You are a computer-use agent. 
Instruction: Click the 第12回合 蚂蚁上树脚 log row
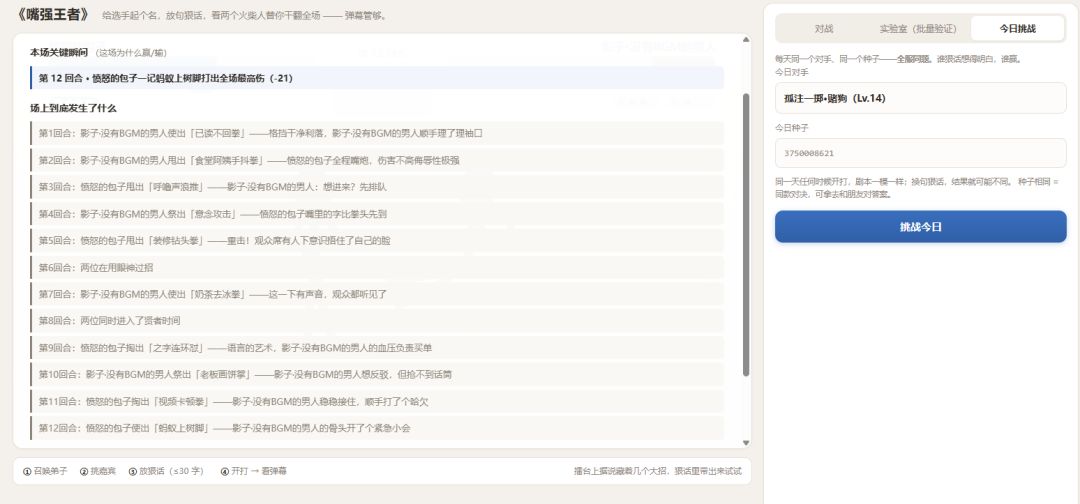click(x=377, y=428)
